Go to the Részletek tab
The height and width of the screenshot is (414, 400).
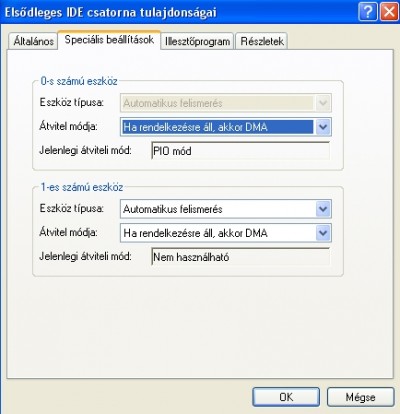click(x=262, y=41)
